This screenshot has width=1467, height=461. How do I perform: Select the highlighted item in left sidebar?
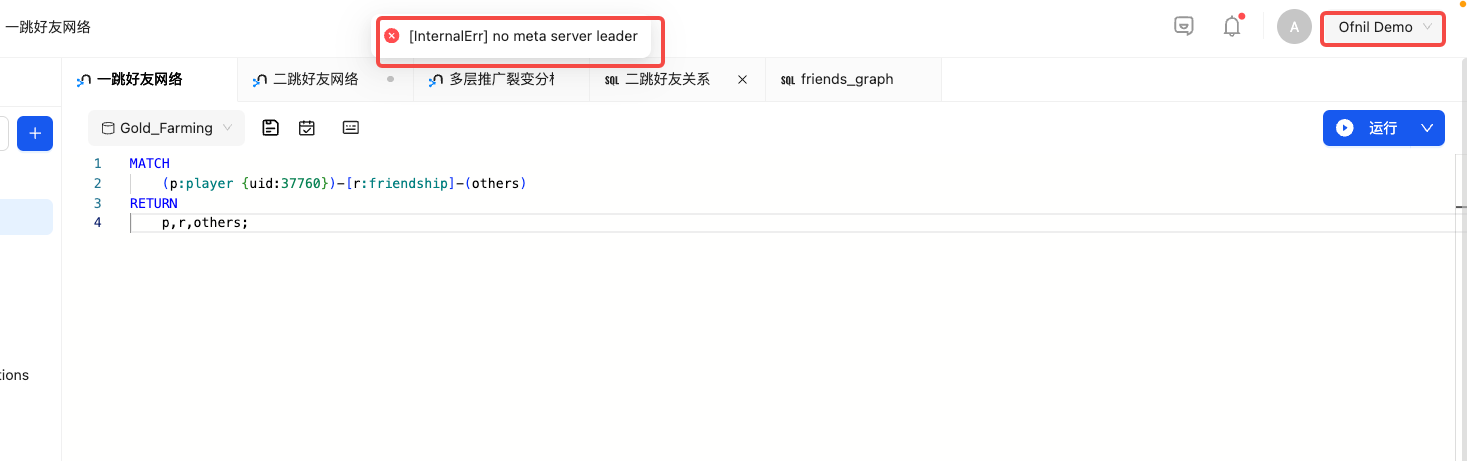tap(26, 217)
